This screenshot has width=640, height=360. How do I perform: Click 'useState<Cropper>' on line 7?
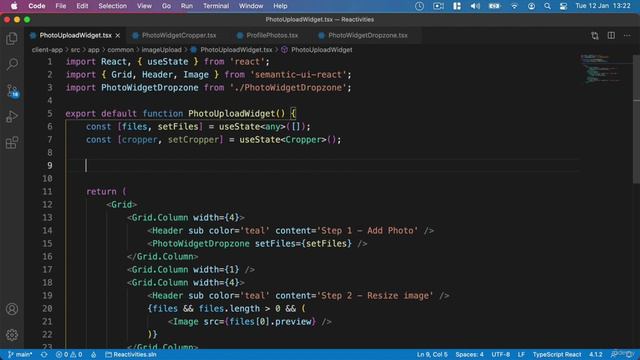tap(283, 140)
